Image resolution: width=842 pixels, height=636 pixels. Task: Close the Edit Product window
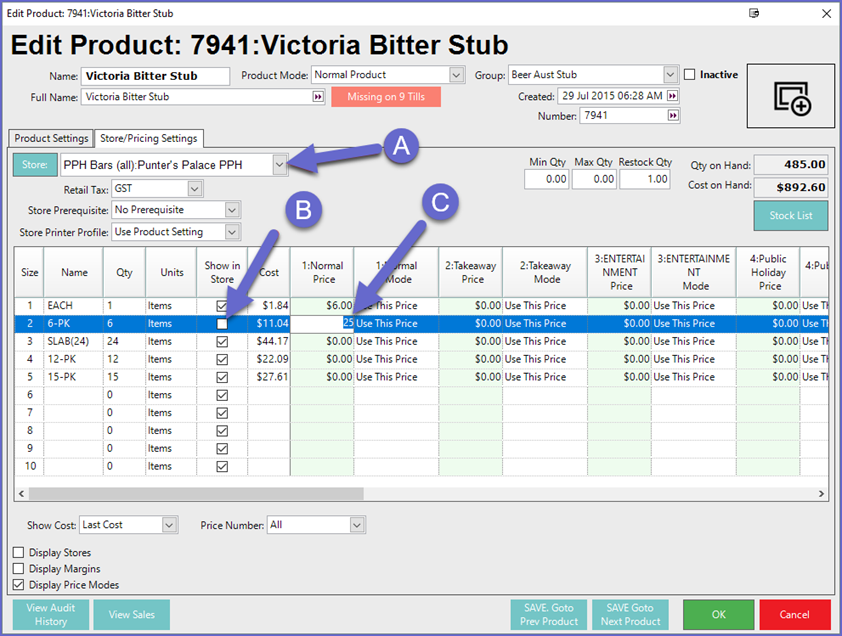[826, 13]
